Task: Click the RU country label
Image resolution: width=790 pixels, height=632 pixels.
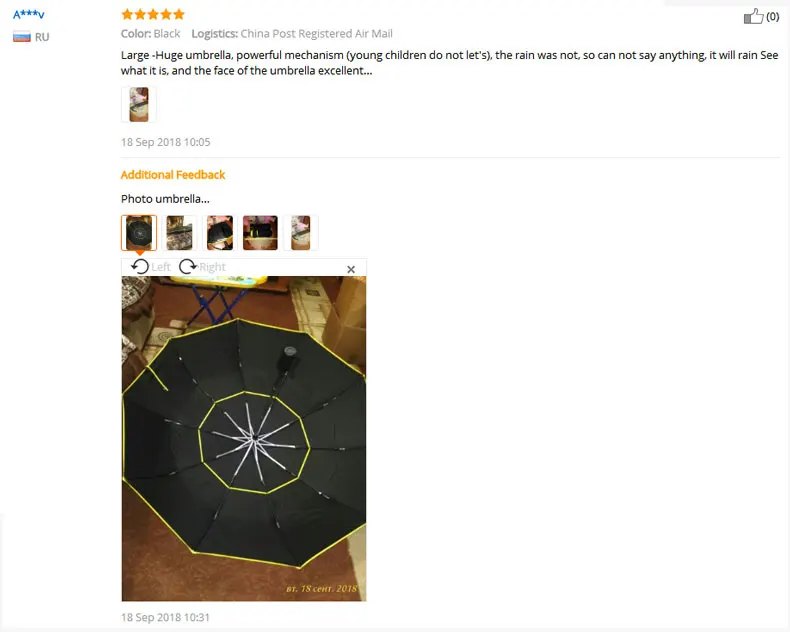Action: coord(42,37)
